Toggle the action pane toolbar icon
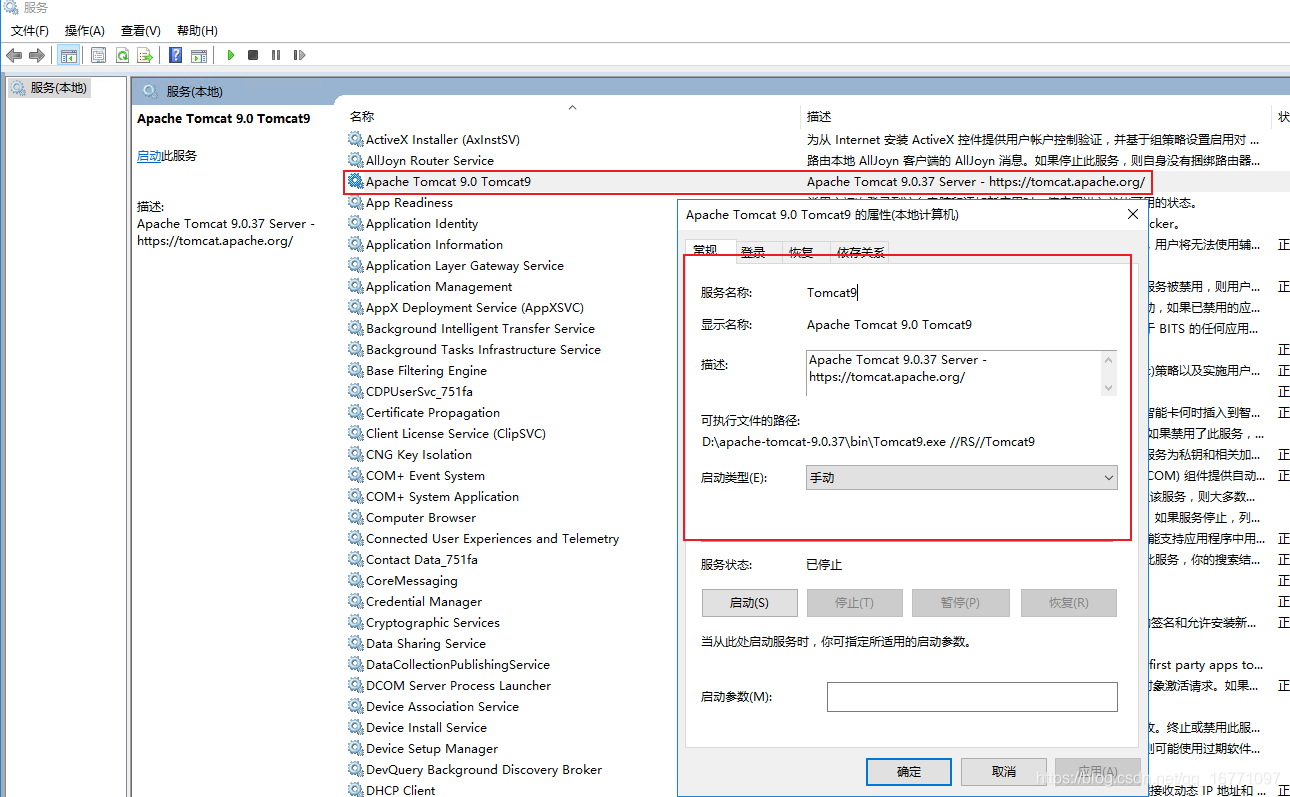Screen dimensions: 1290x797 coord(199,56)
